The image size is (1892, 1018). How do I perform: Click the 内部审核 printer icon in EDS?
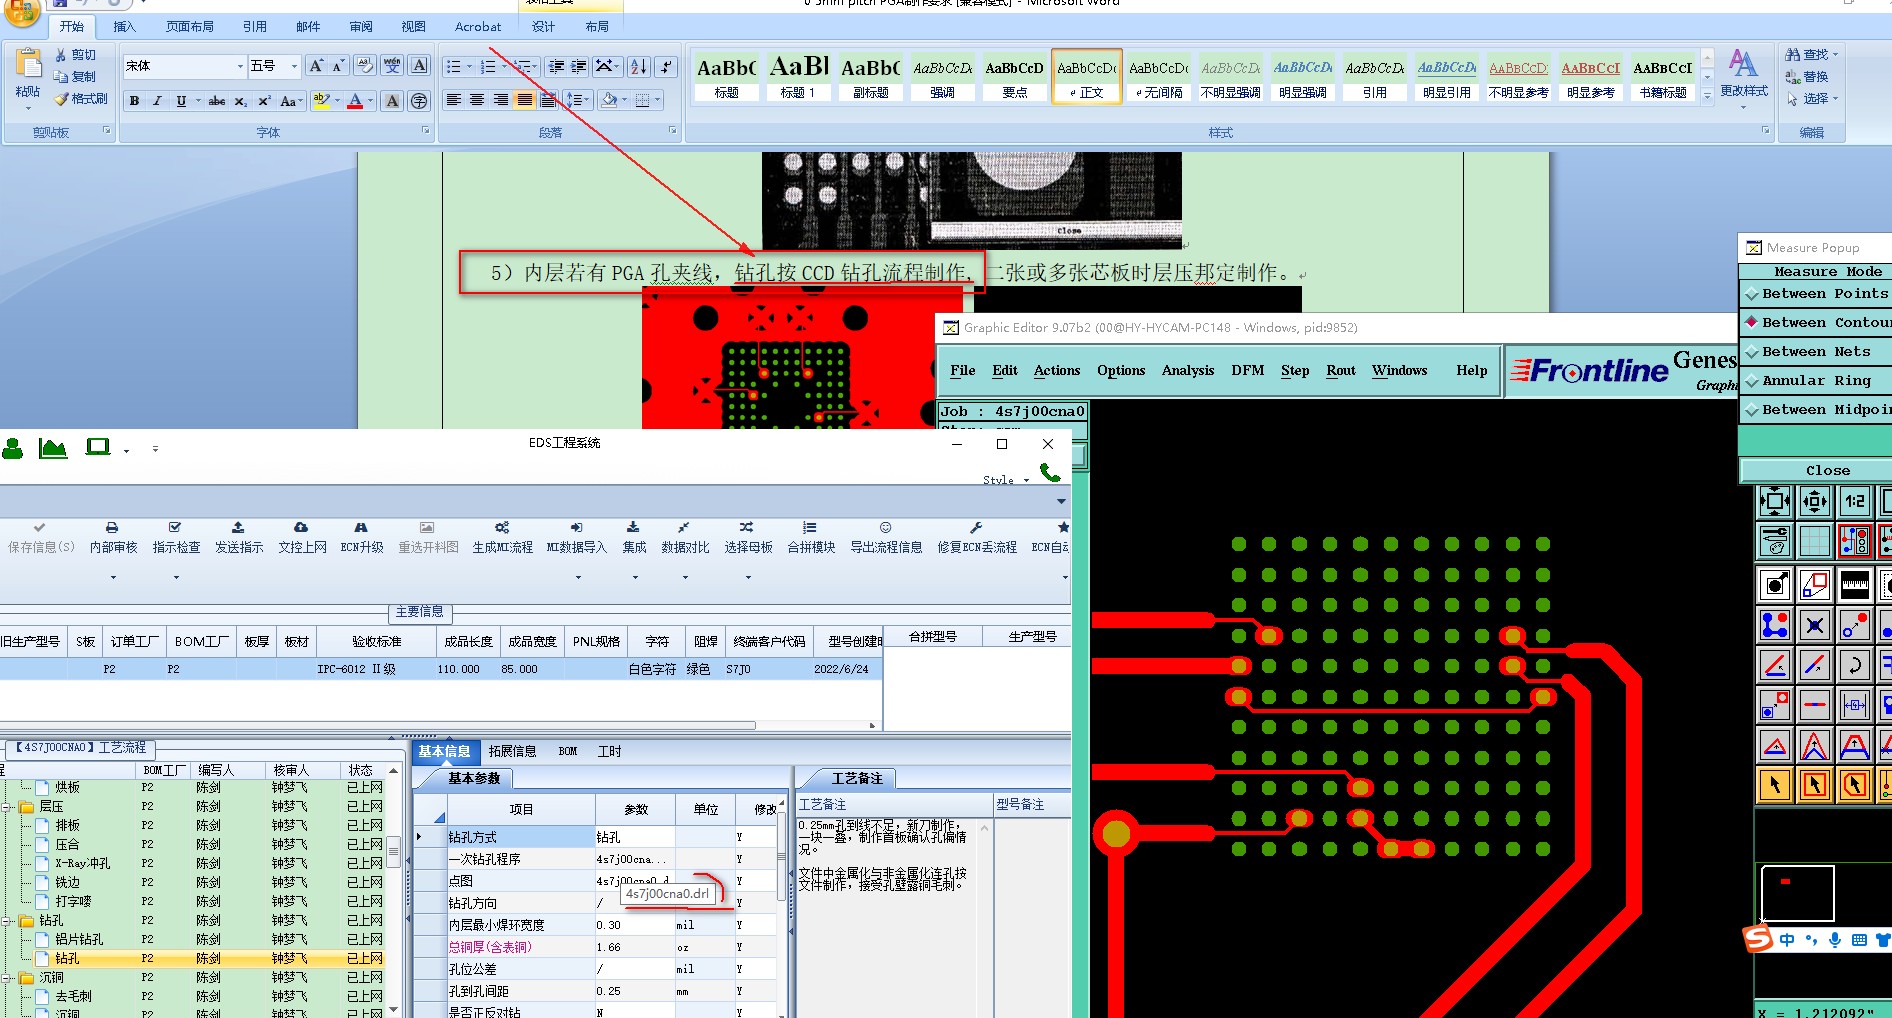point(112,527)
